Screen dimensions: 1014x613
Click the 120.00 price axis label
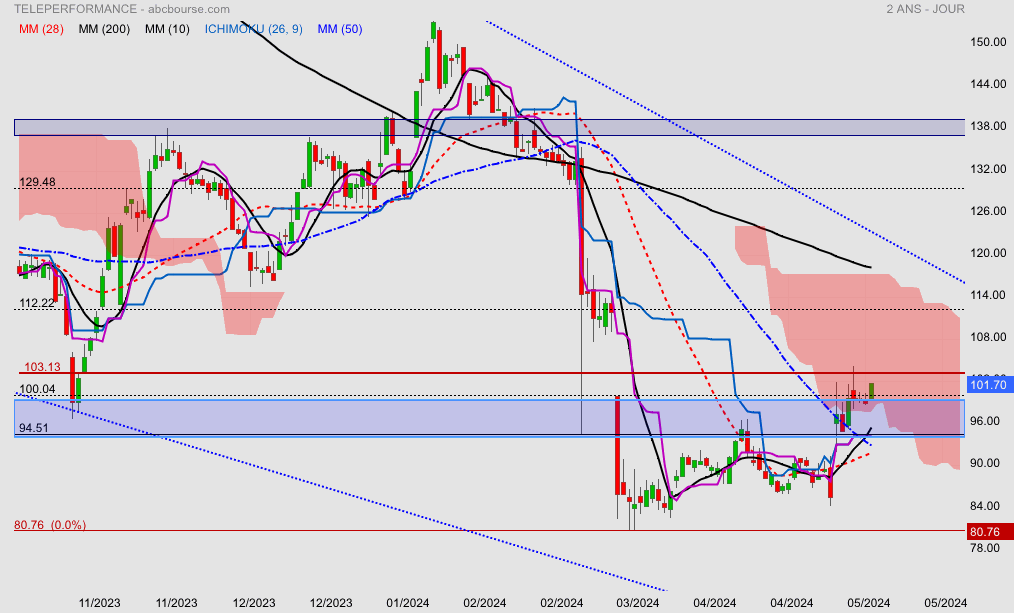[988, 253]
